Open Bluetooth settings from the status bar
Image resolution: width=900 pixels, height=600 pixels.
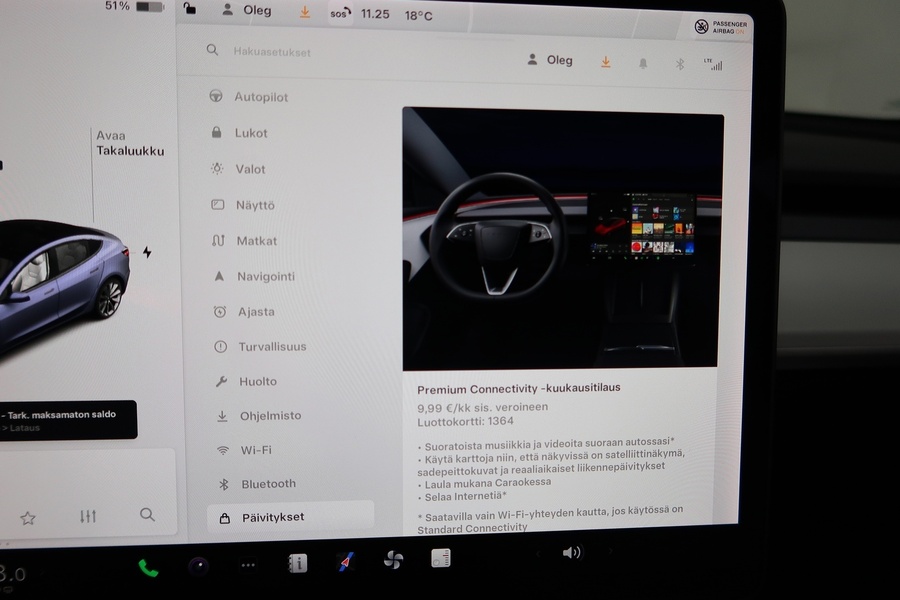pos(680,63)
